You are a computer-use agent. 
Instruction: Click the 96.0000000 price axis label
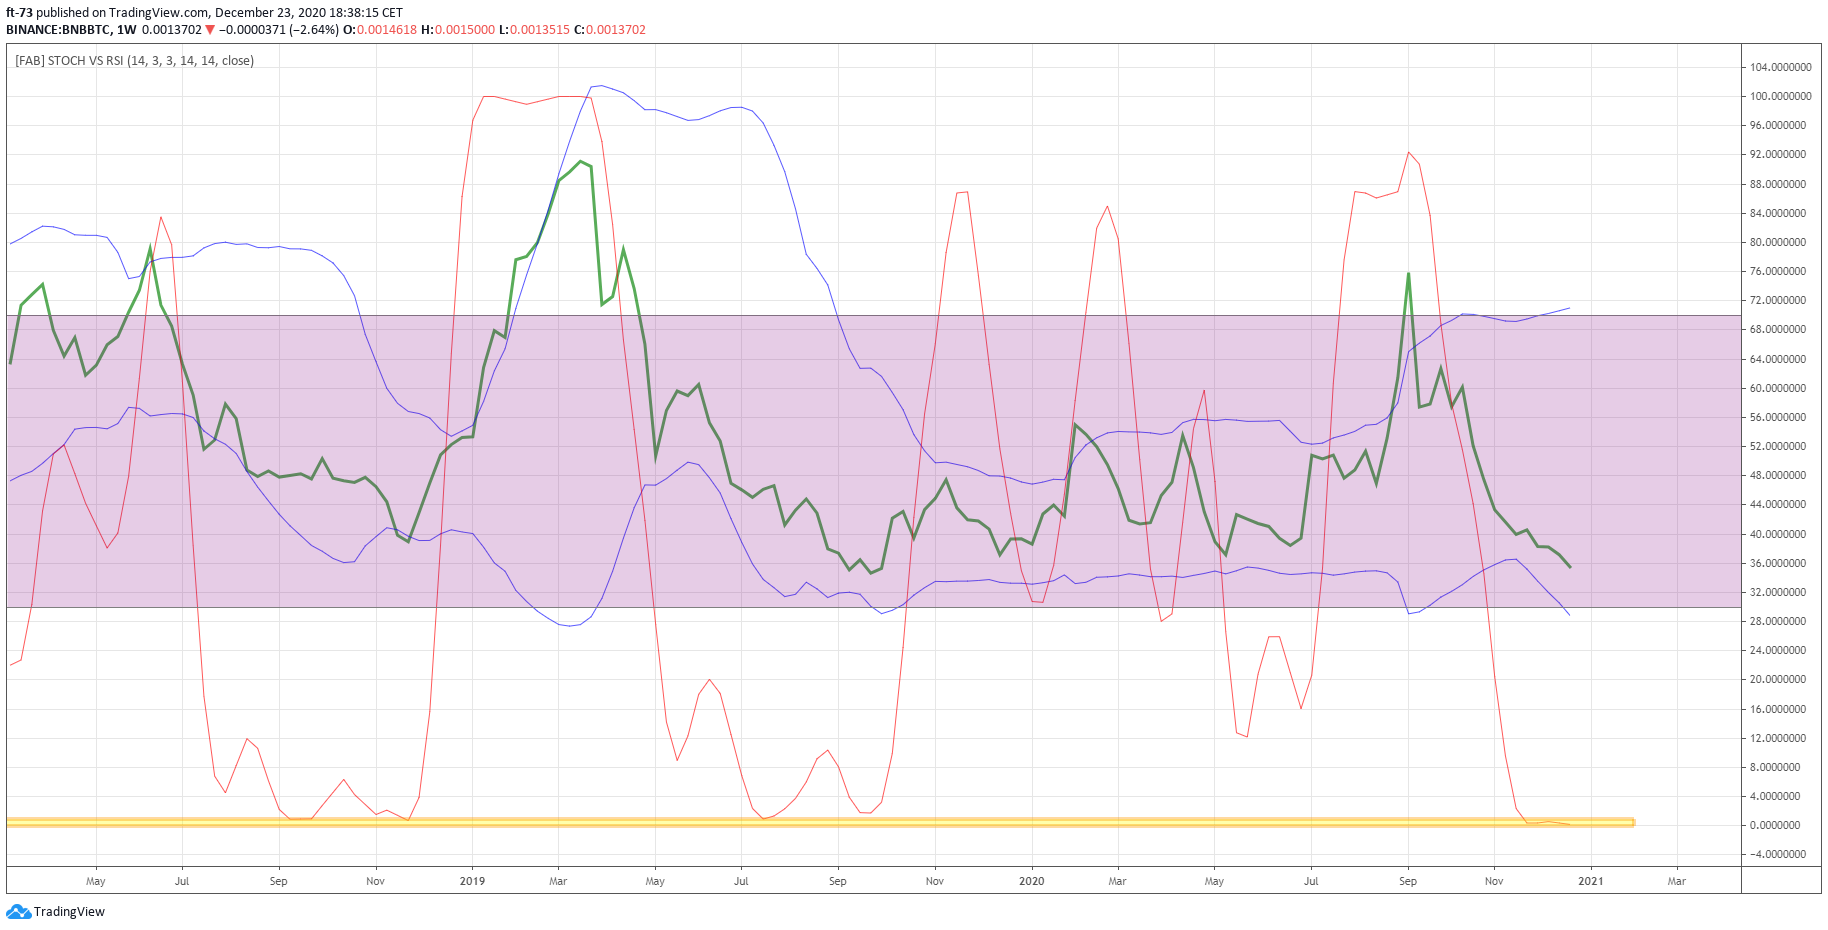tap(1780, 126)
